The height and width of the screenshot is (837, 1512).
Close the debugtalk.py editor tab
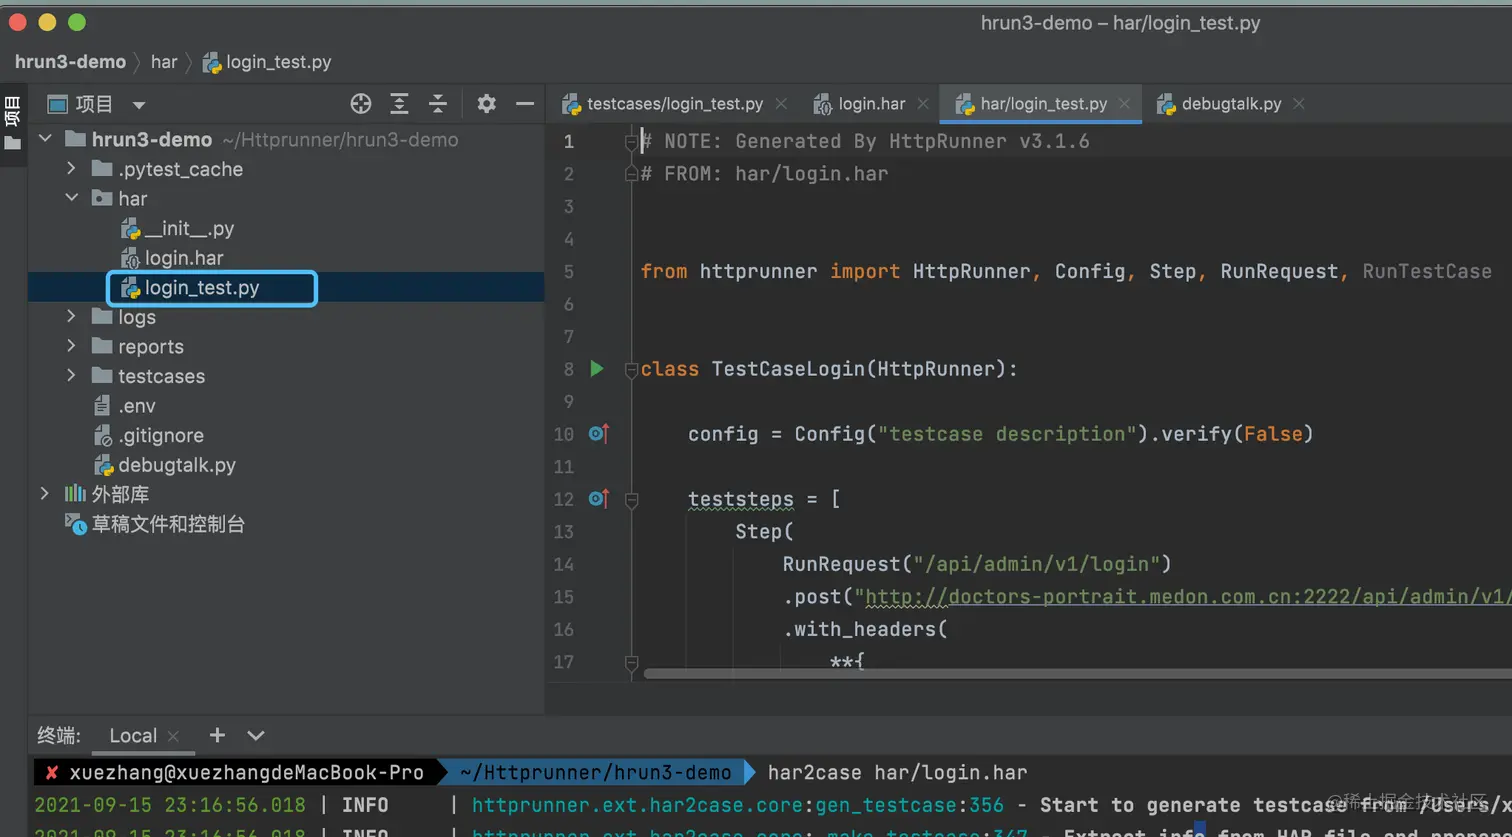click(x=1298, y=103)
